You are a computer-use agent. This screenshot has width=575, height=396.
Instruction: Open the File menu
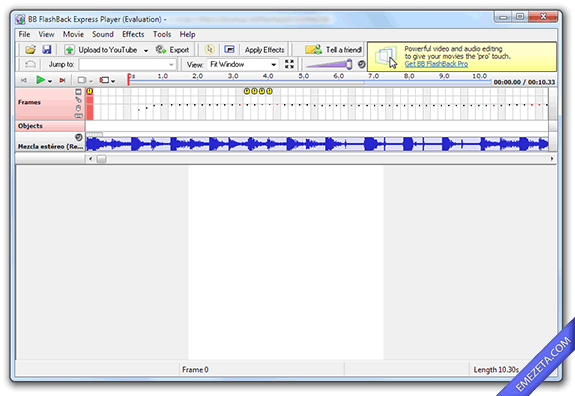[24, 34]
